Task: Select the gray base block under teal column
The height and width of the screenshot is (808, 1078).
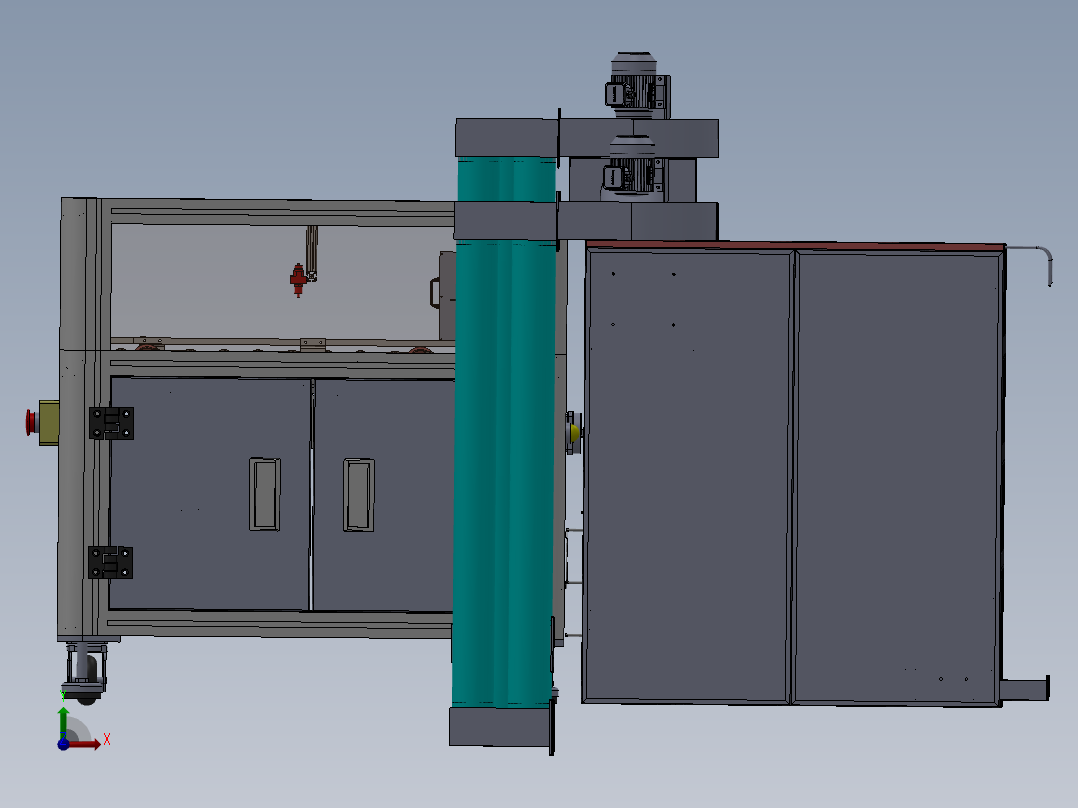Action: (x=500, y=727)
